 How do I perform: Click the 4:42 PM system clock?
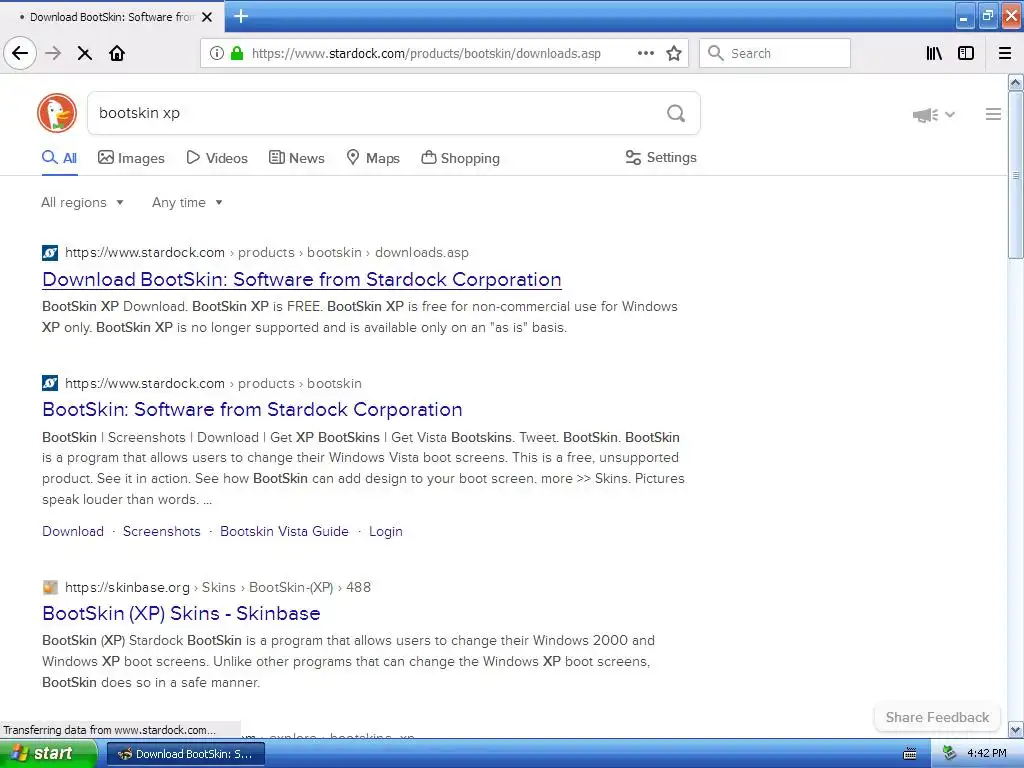click(x=987, y=754)
